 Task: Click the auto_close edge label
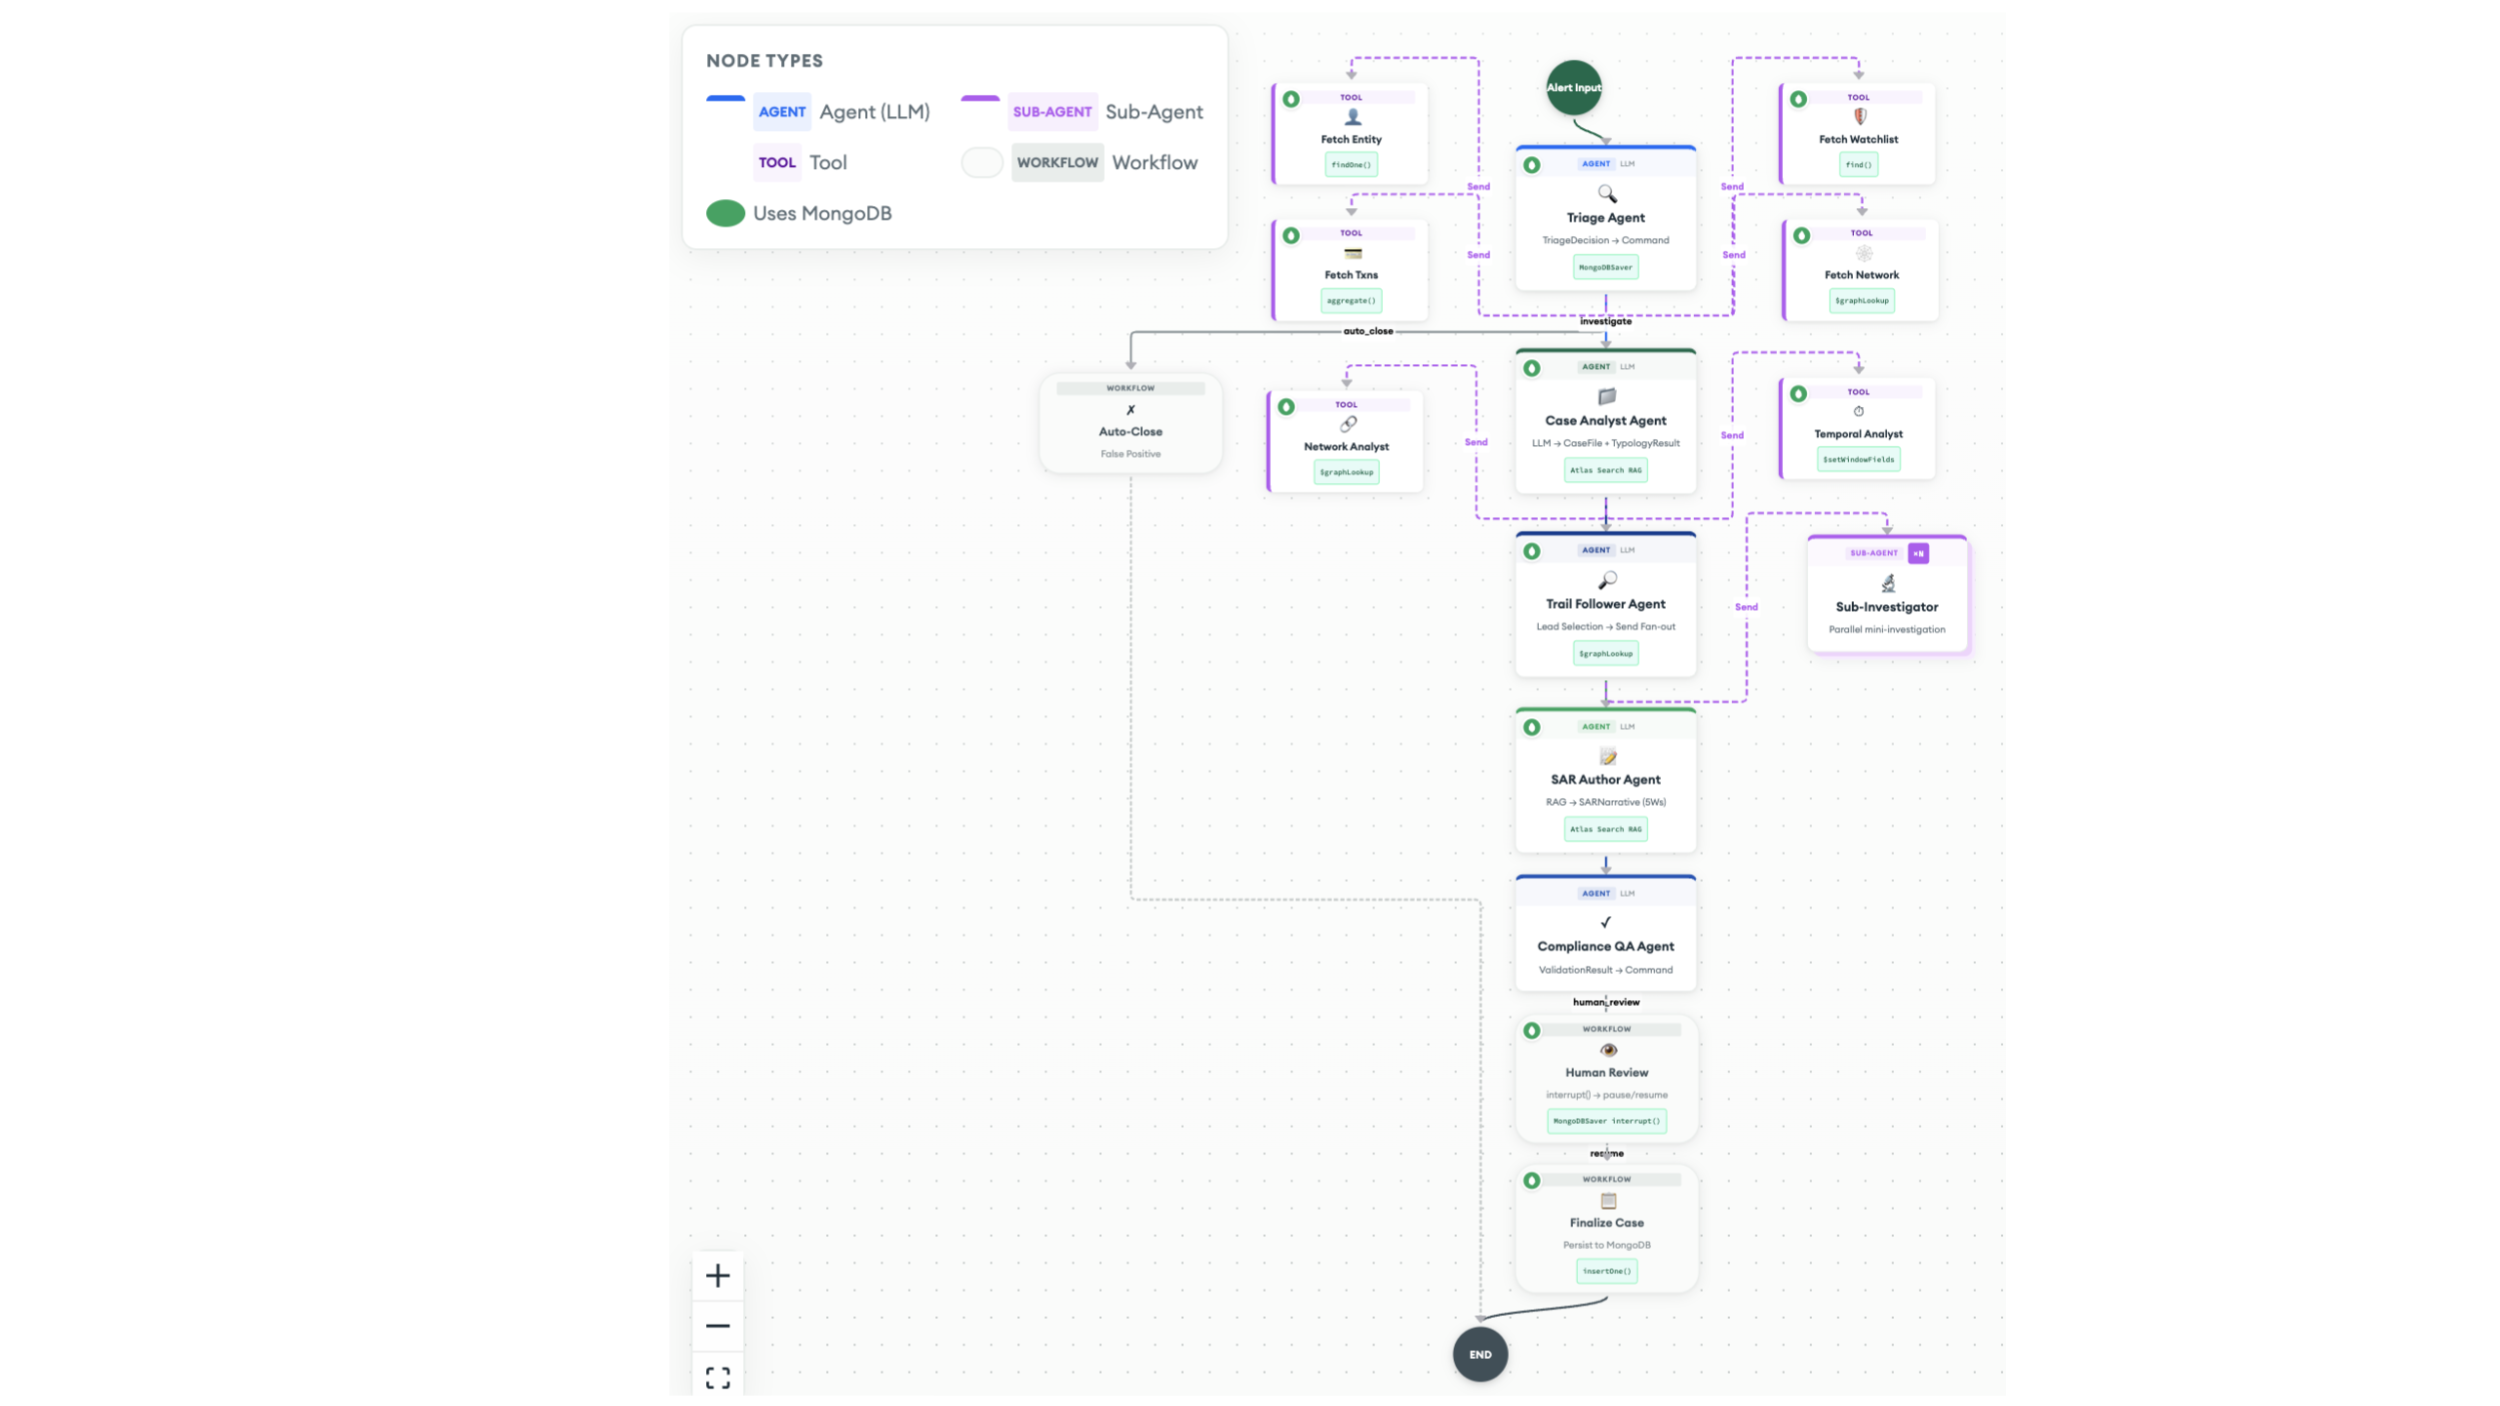[x=1367, y=331]
